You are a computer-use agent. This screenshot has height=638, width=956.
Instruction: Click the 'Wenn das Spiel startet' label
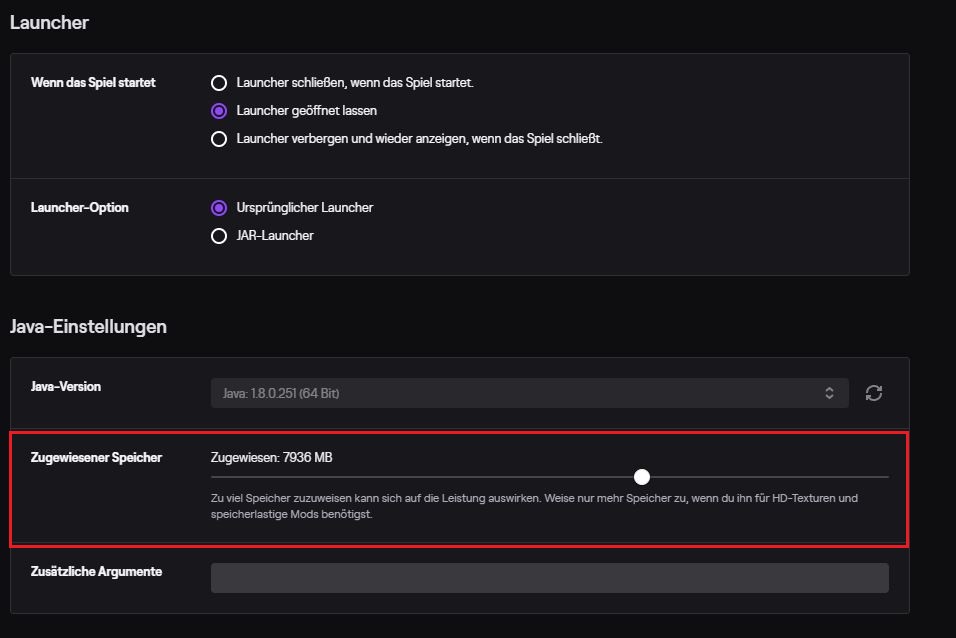click(93, 82)
